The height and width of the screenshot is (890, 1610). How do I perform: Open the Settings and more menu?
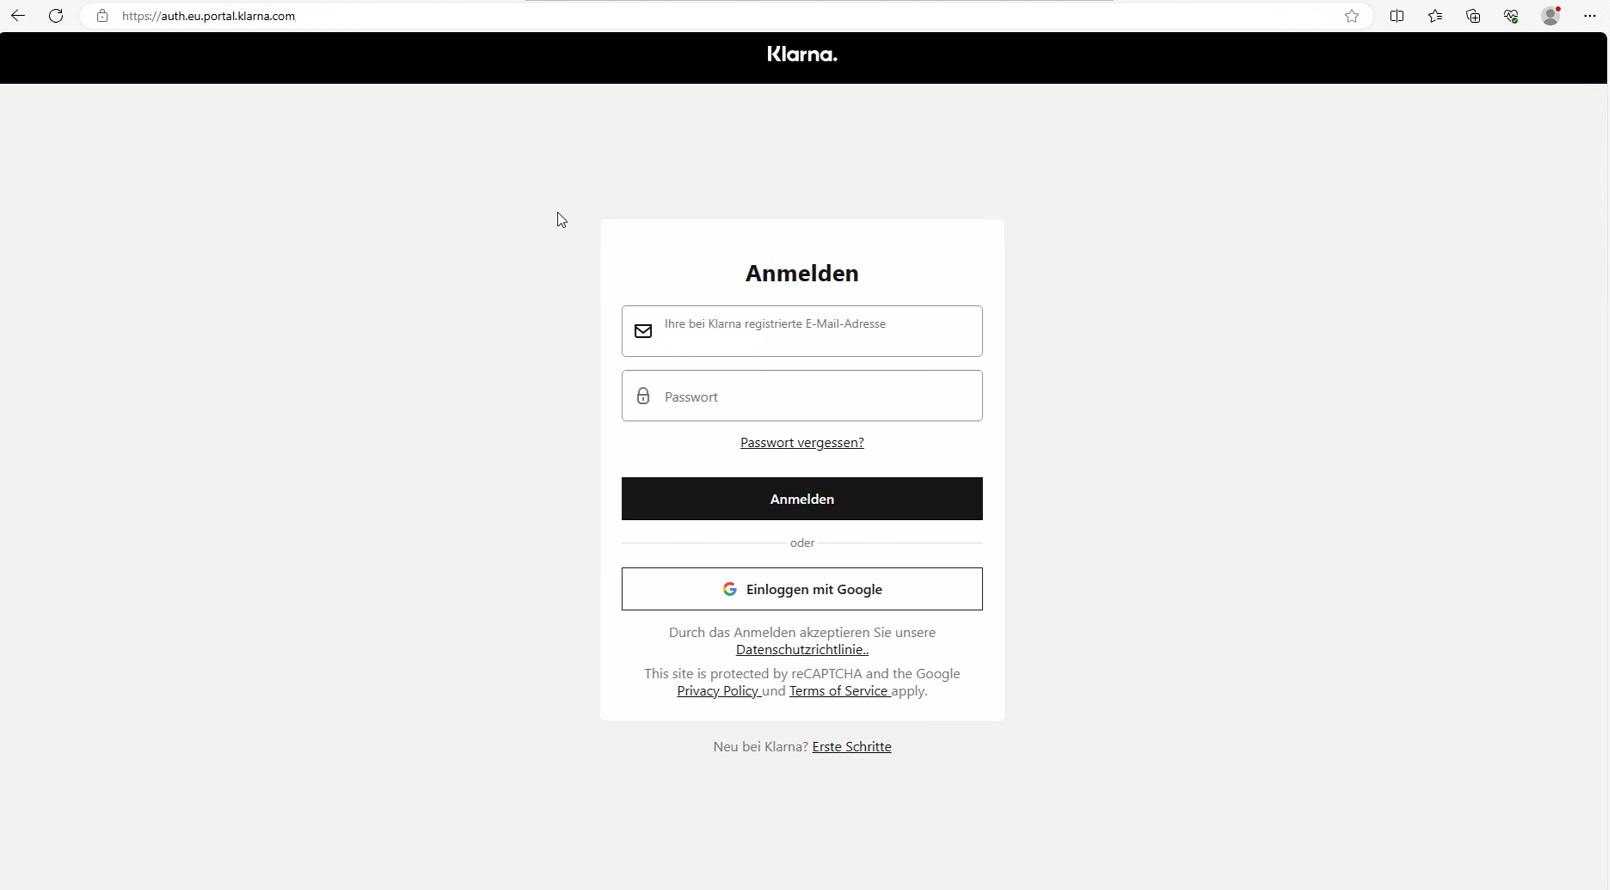tap(1589, 16)
